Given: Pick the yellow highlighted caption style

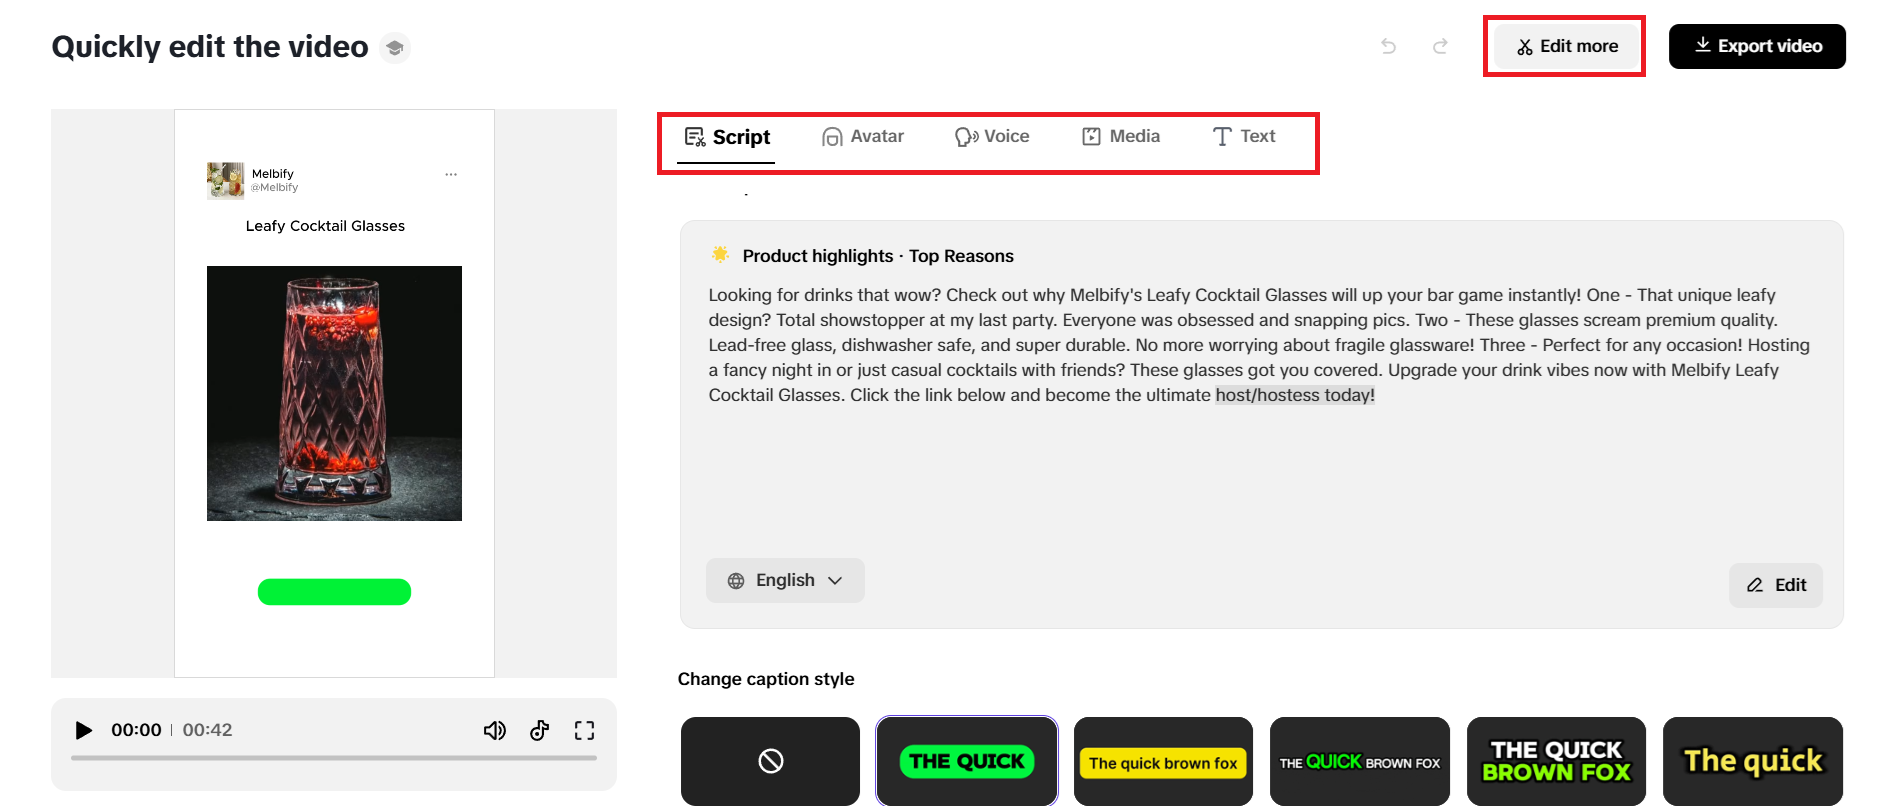Looking at the screenshot, I should [x=1163, y=761].
